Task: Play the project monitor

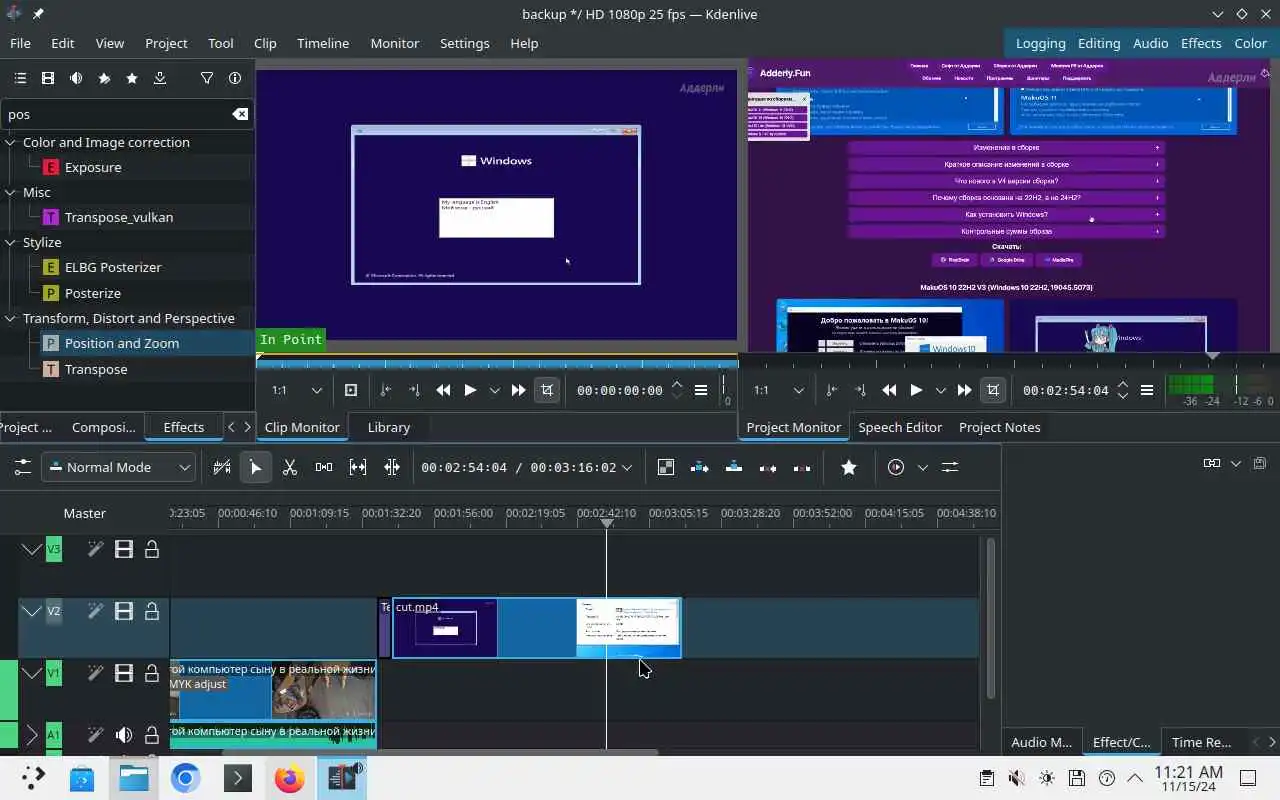Action: coord(916,390)
